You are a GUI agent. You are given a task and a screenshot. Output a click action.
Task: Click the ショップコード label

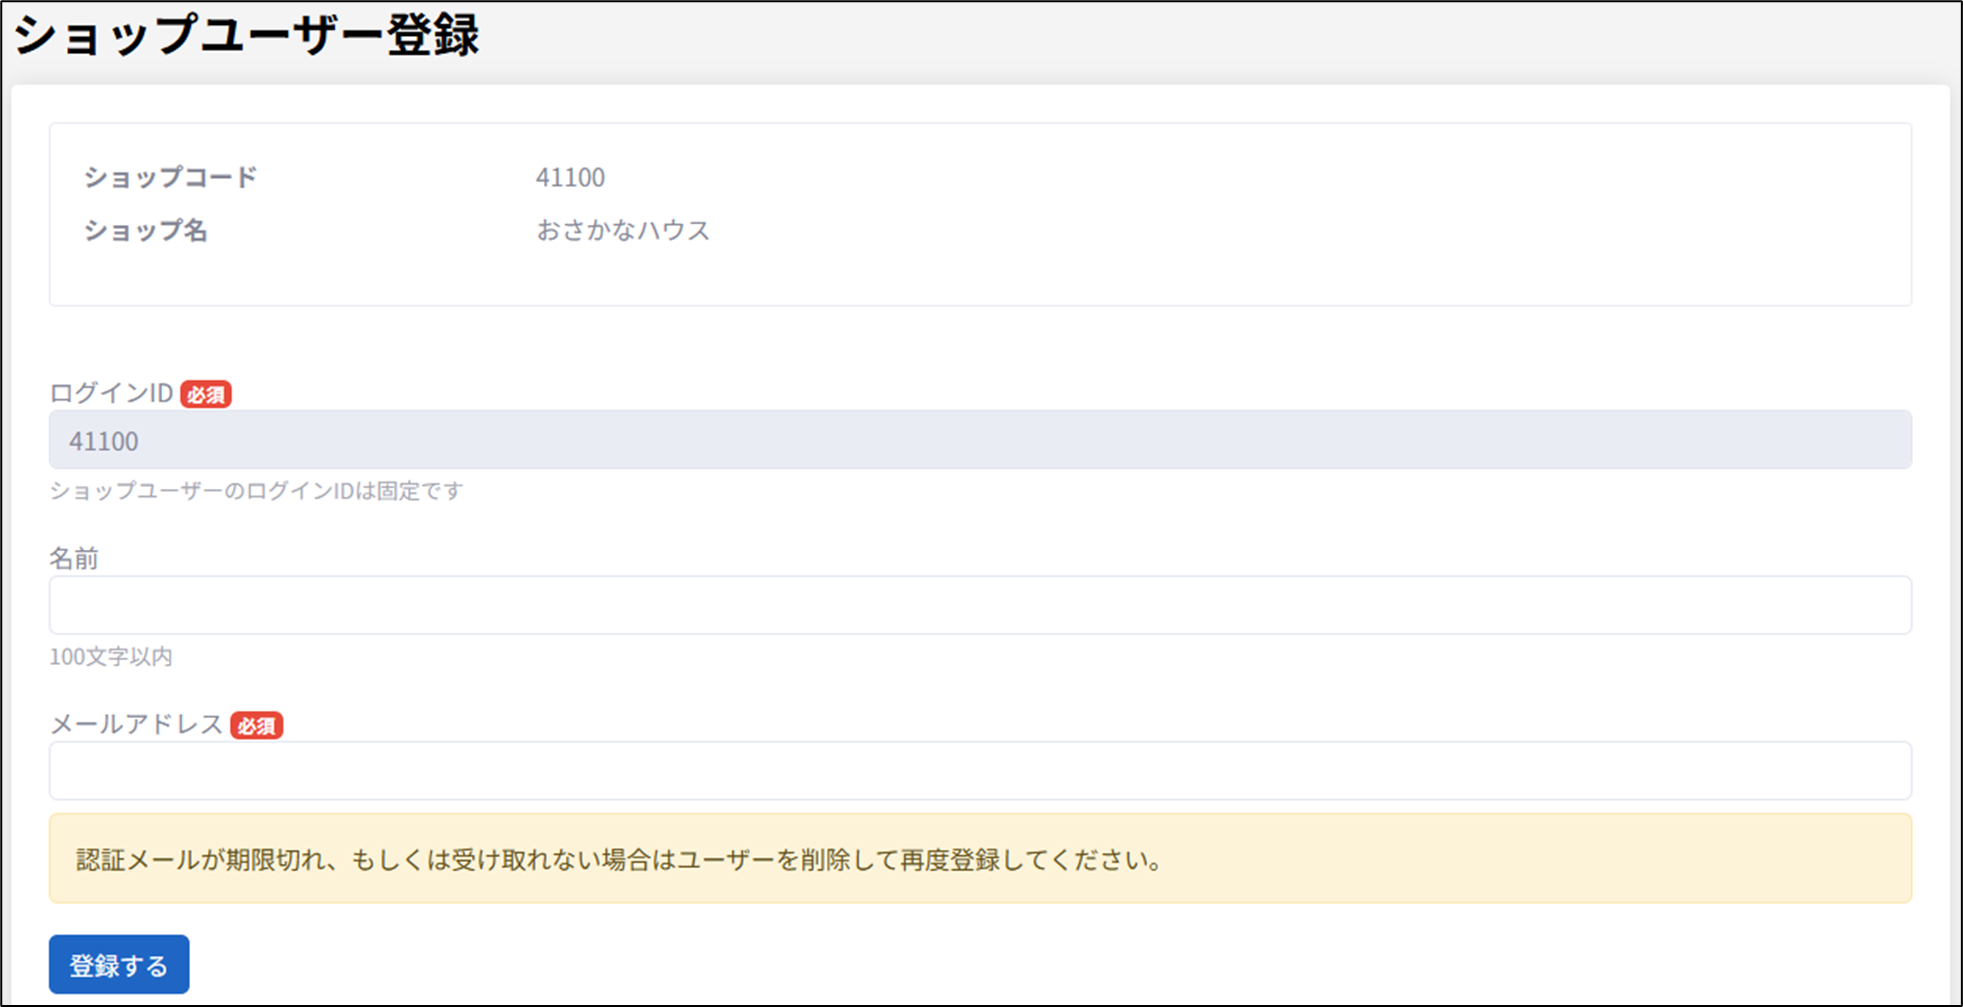[170, 177]
